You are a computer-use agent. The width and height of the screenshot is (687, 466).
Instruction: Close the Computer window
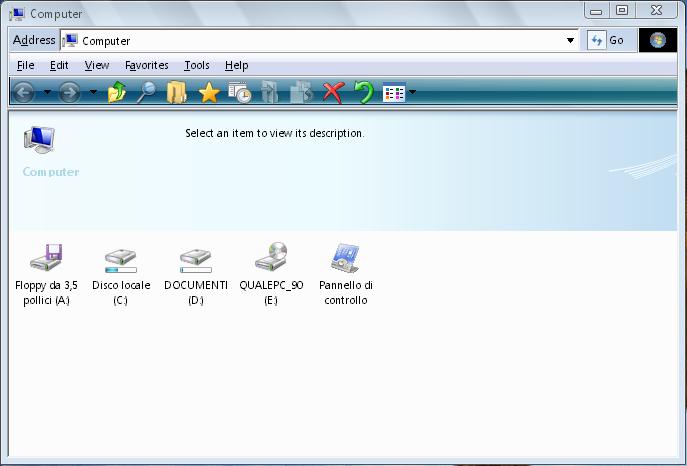point(656,10)
